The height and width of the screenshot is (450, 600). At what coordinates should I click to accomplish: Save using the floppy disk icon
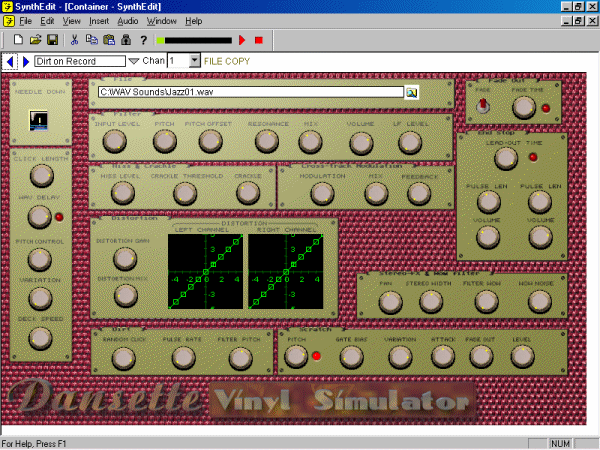52,40
